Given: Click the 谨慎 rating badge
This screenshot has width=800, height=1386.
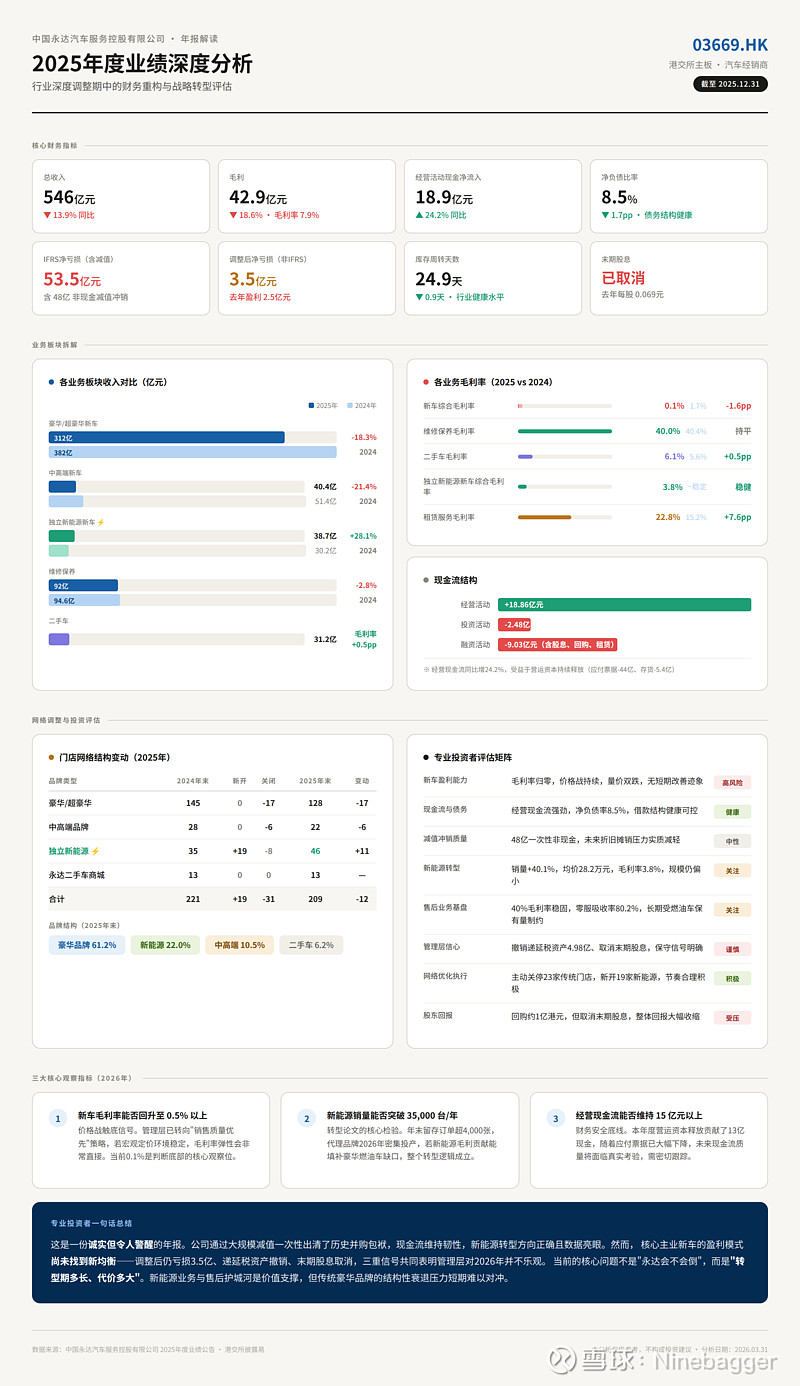Looking at the screenshot, I should pos(732,948).
